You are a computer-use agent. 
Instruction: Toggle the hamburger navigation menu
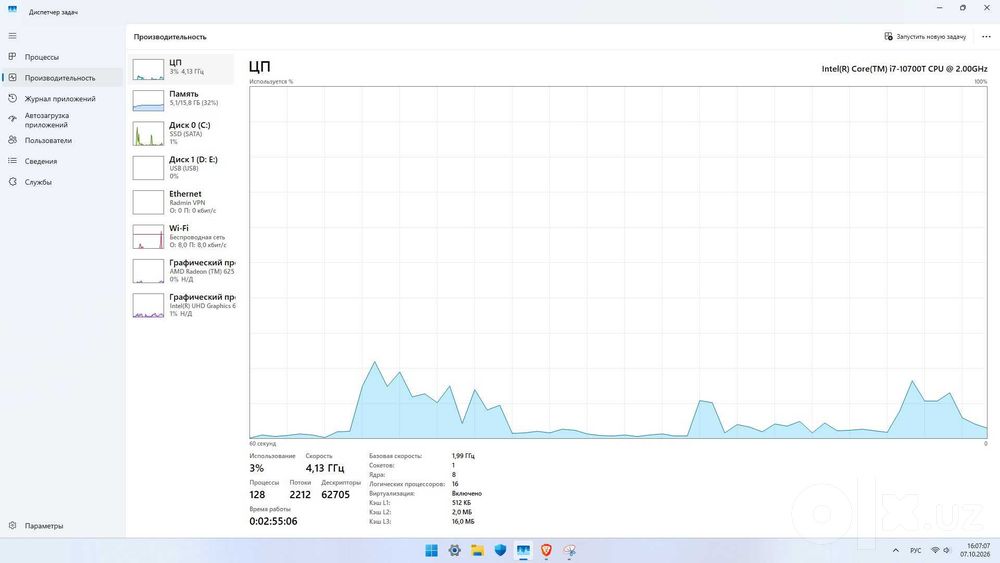pos(12,36)
